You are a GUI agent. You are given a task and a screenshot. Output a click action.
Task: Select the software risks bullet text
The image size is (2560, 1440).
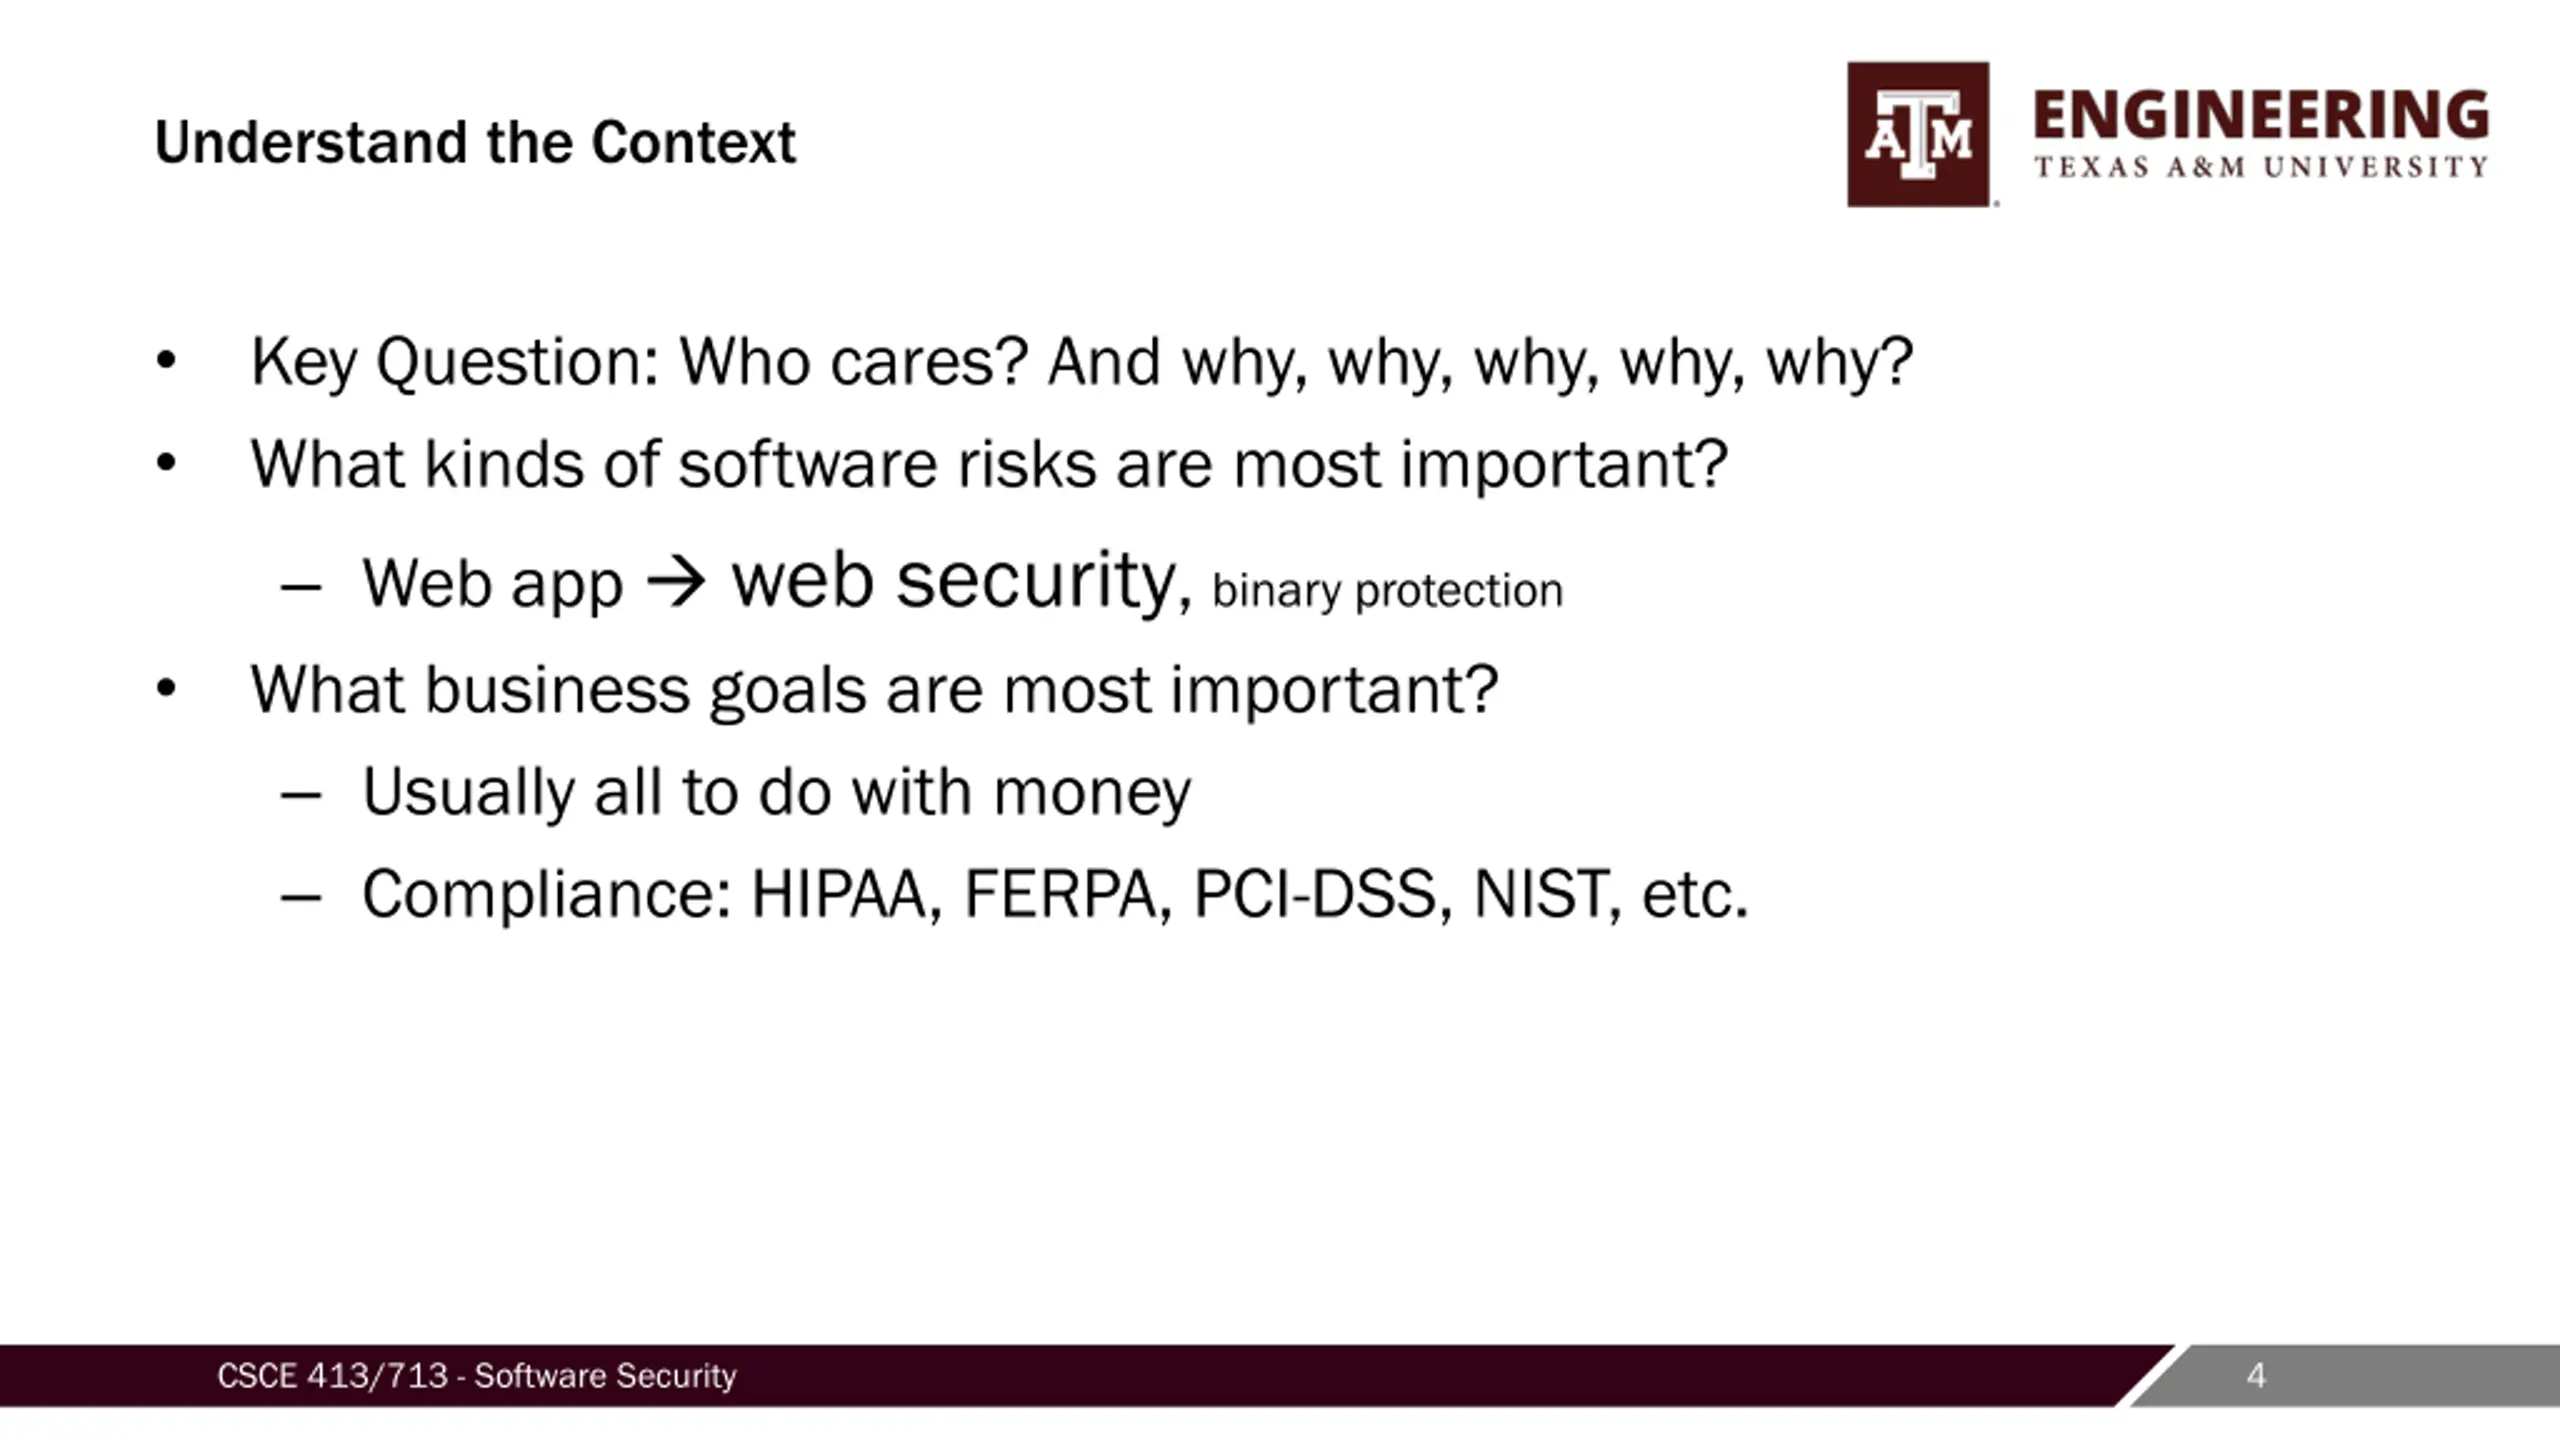pos(989,465)
